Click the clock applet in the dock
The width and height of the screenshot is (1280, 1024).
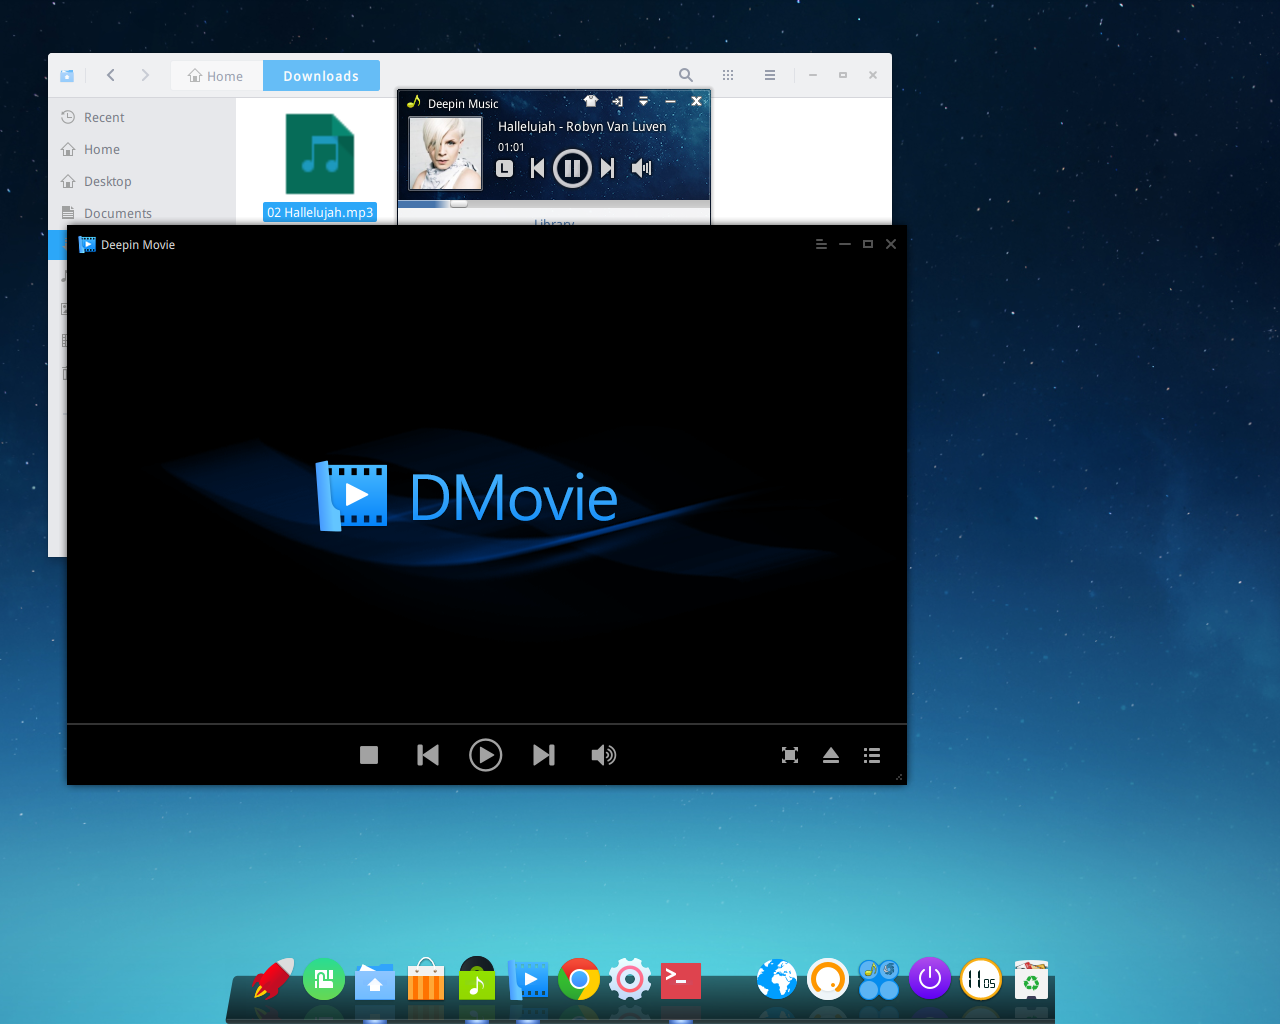[x=981, y=980]
